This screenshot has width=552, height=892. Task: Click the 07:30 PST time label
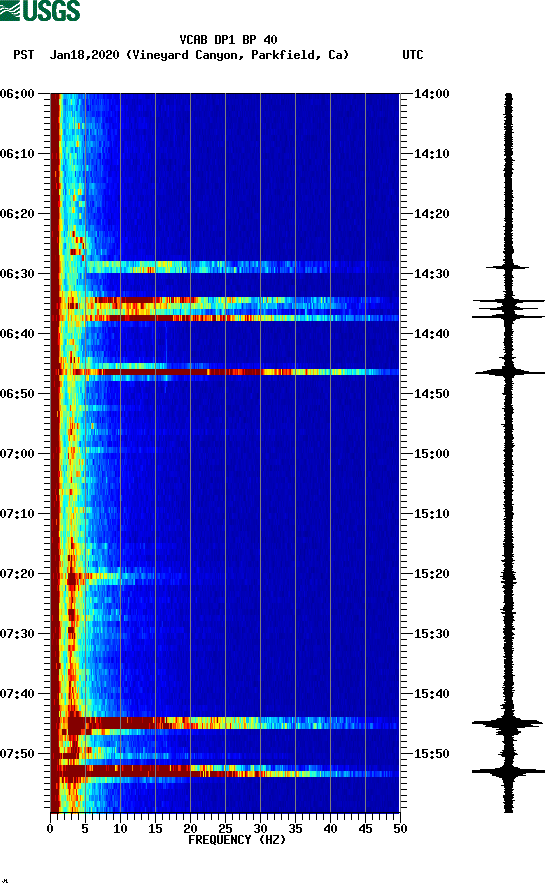tap(17, 634)
